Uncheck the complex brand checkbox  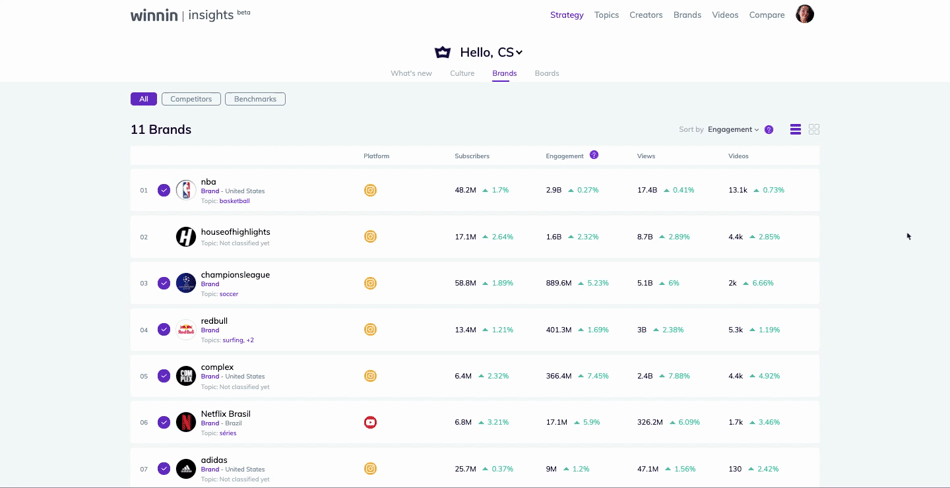[164, 376]
